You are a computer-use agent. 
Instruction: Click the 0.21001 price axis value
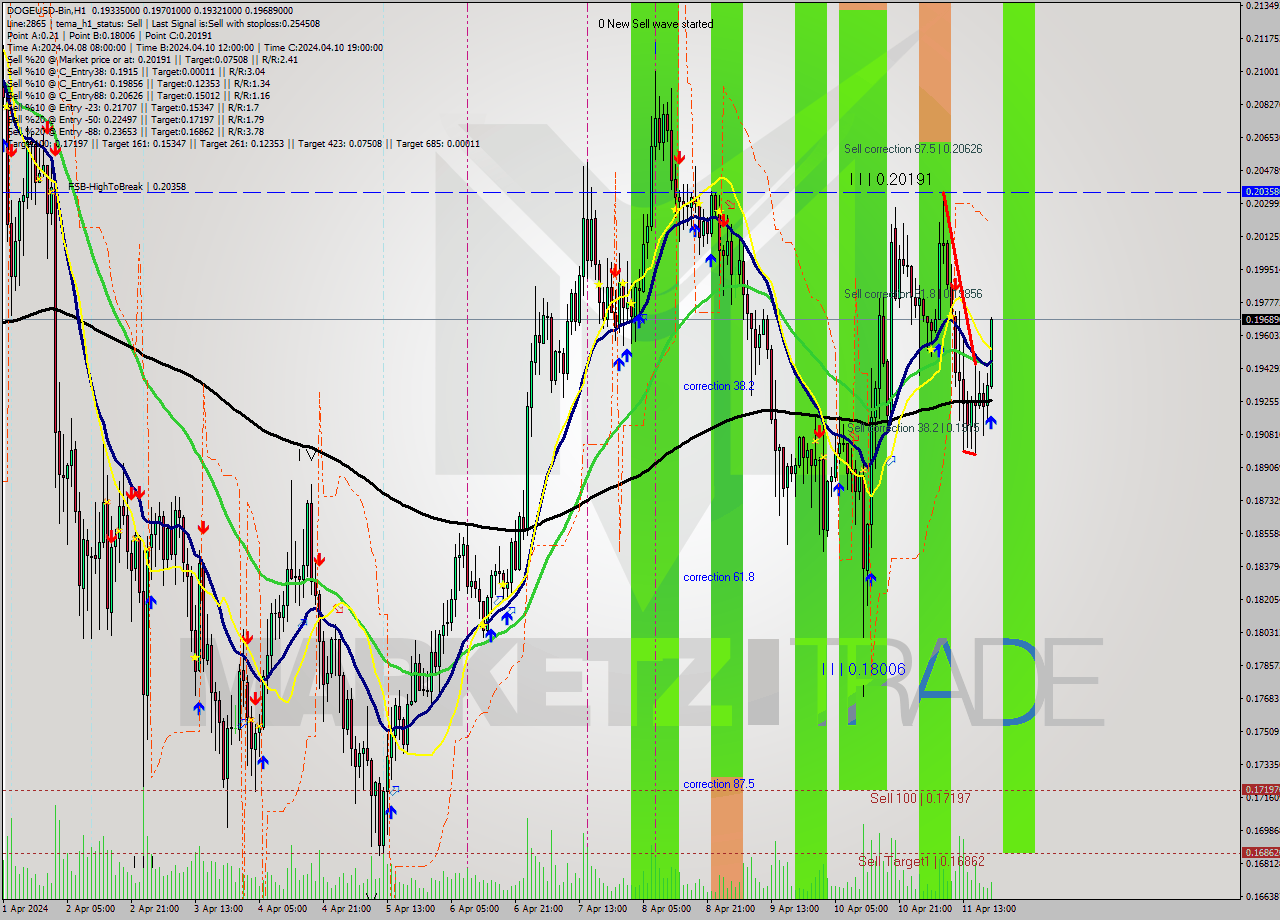coord(1262,71)
